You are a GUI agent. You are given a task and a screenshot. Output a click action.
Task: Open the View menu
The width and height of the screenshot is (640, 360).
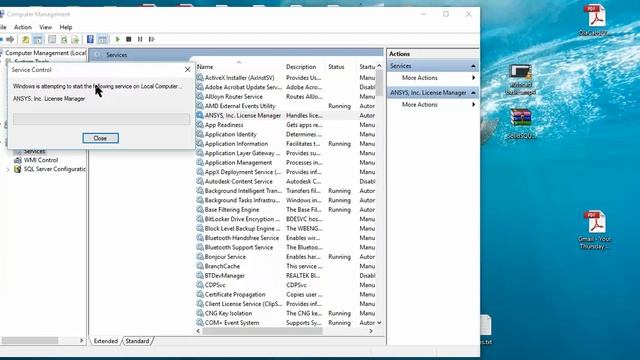(x=45, y=27)
